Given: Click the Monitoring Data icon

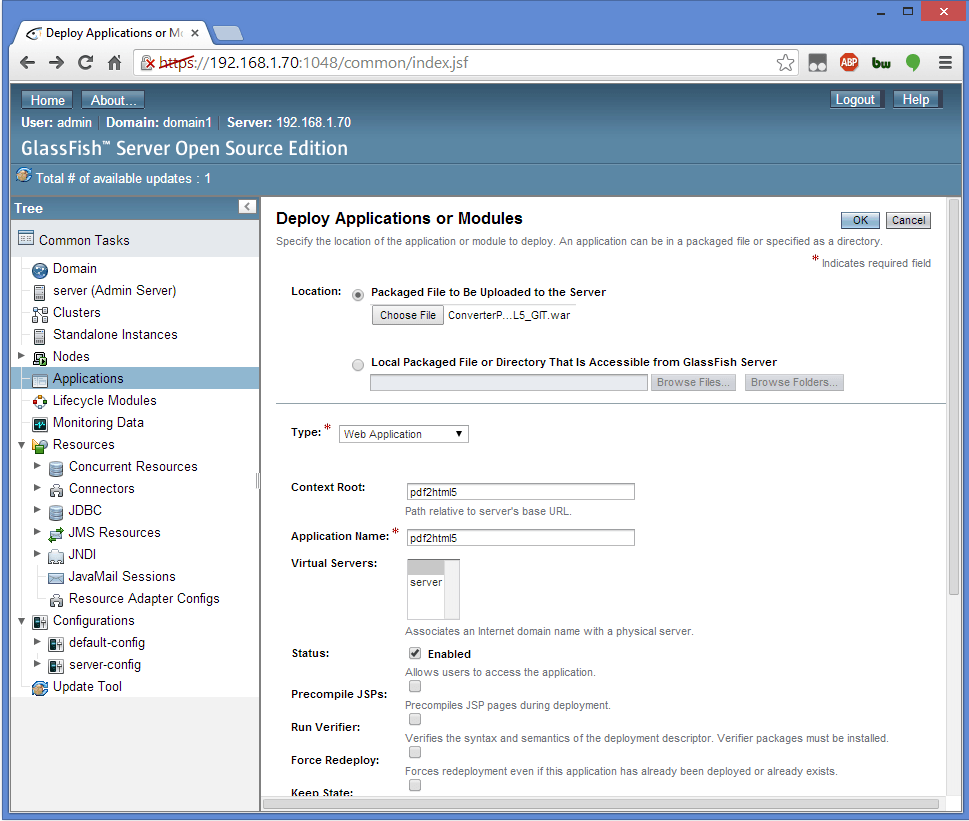Looking at the screenshot, I should [40, 423].
